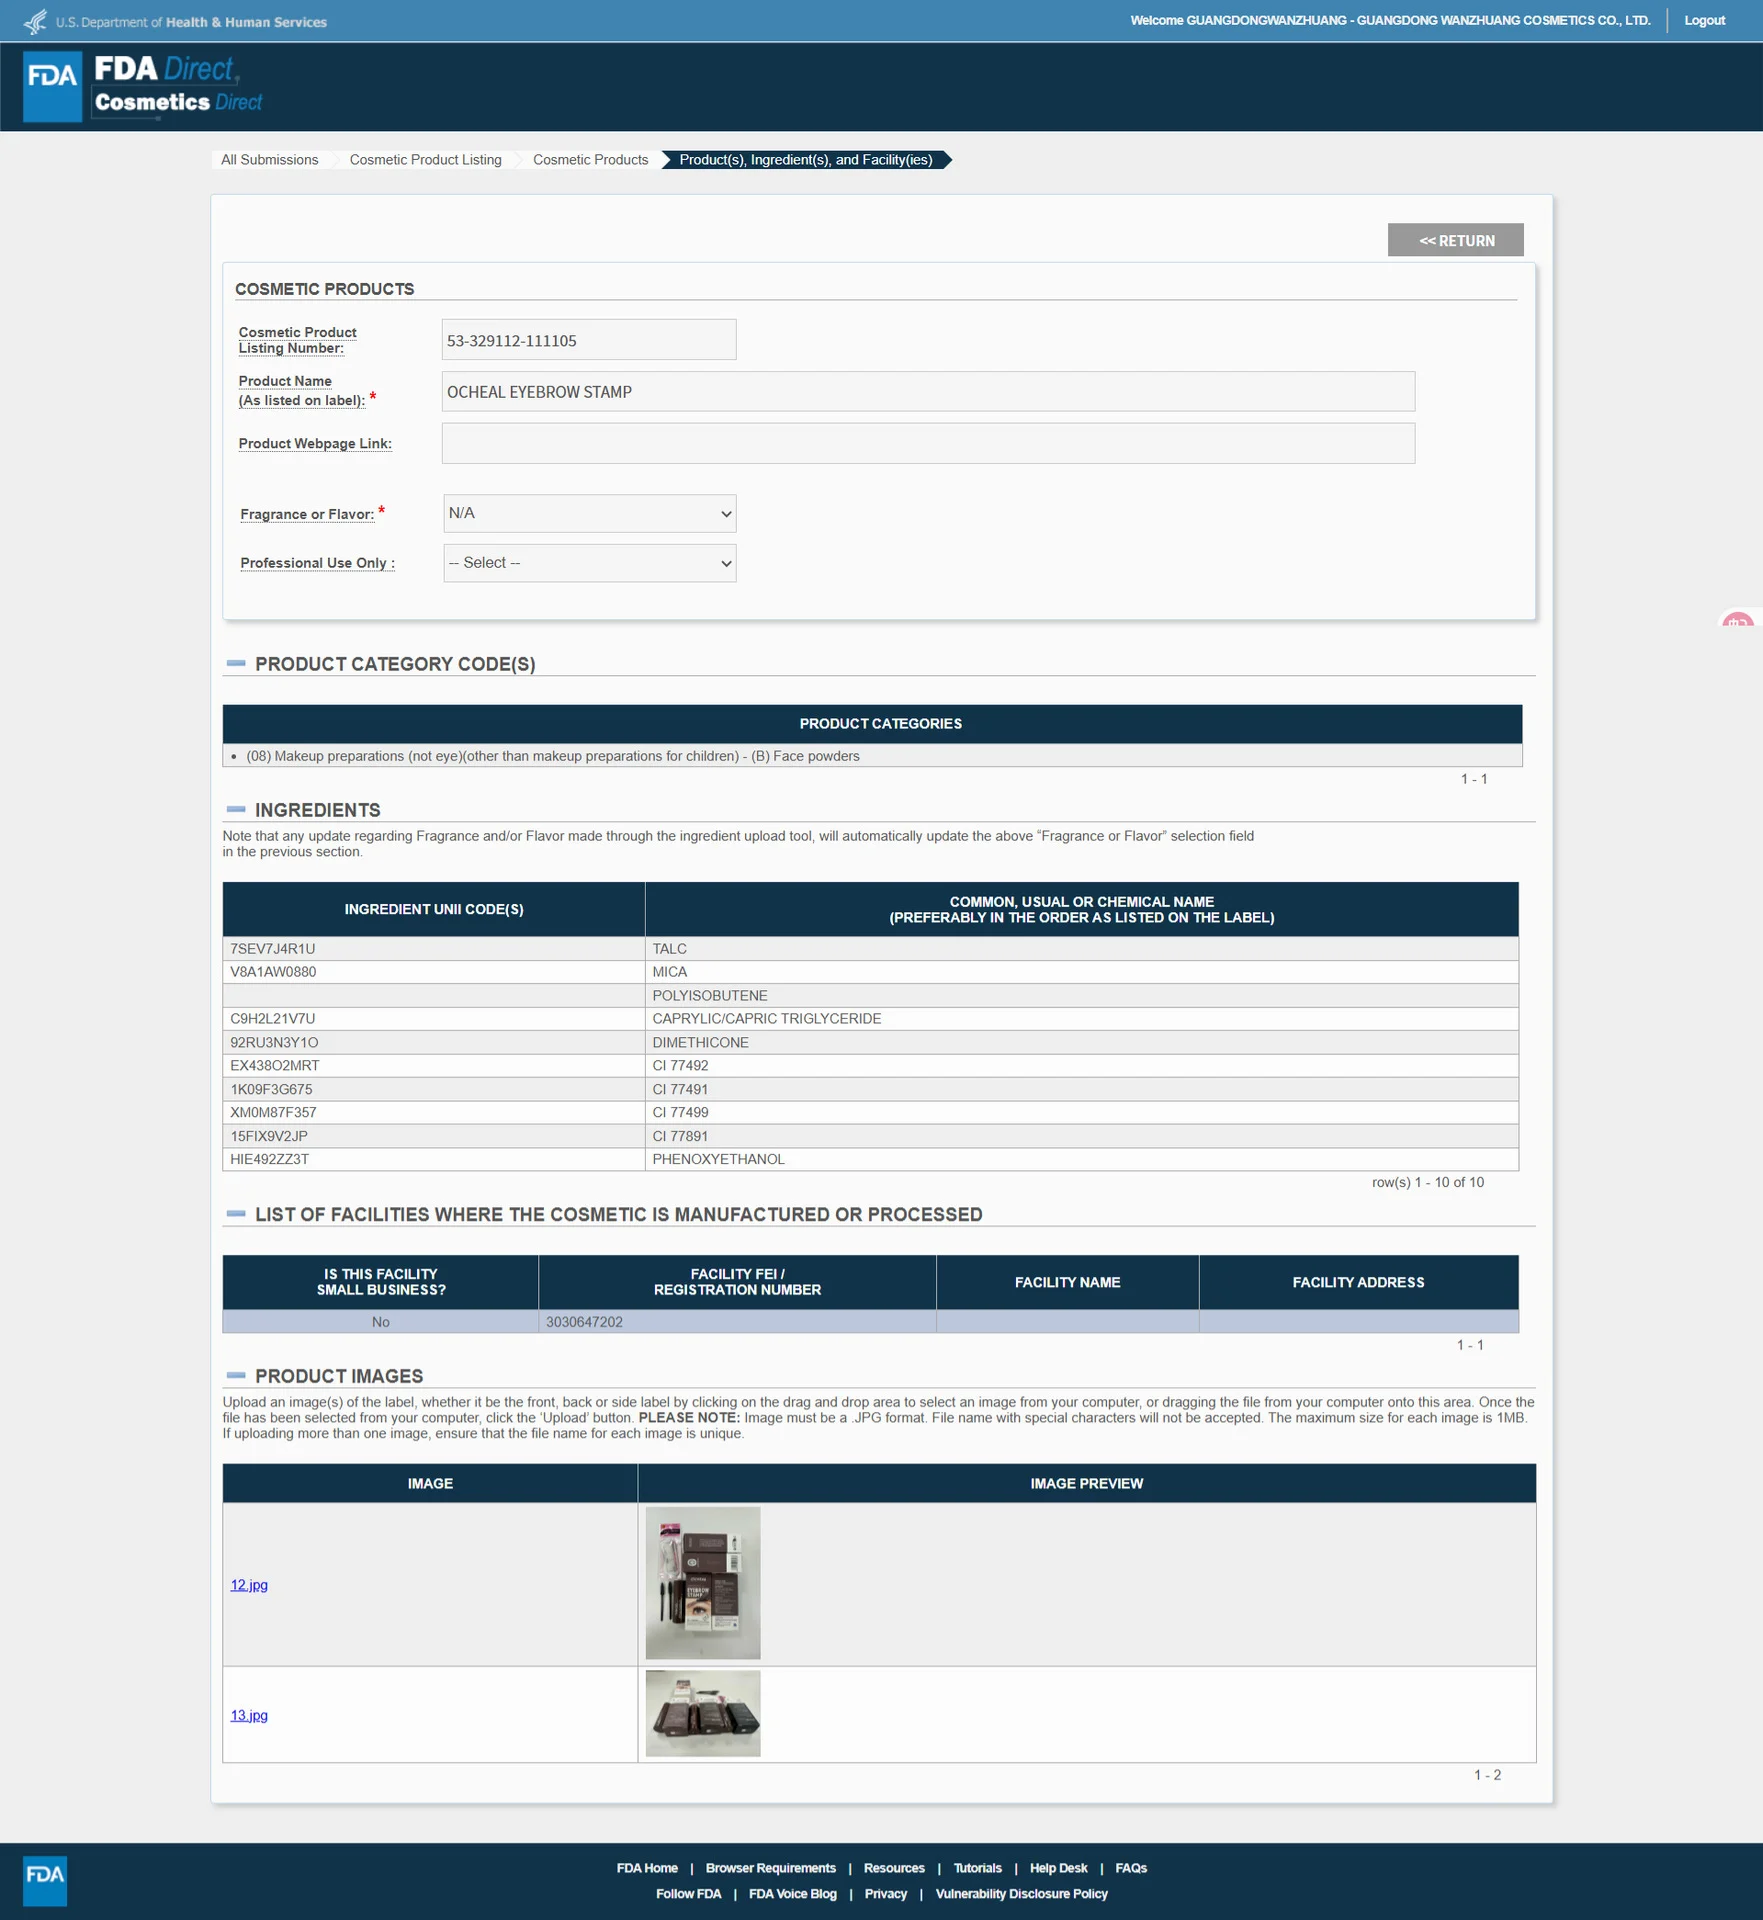This screenshot has width=1763, height=1920.
Task: Go to All Submissions breadcrumb
Action: click(269, 160)
